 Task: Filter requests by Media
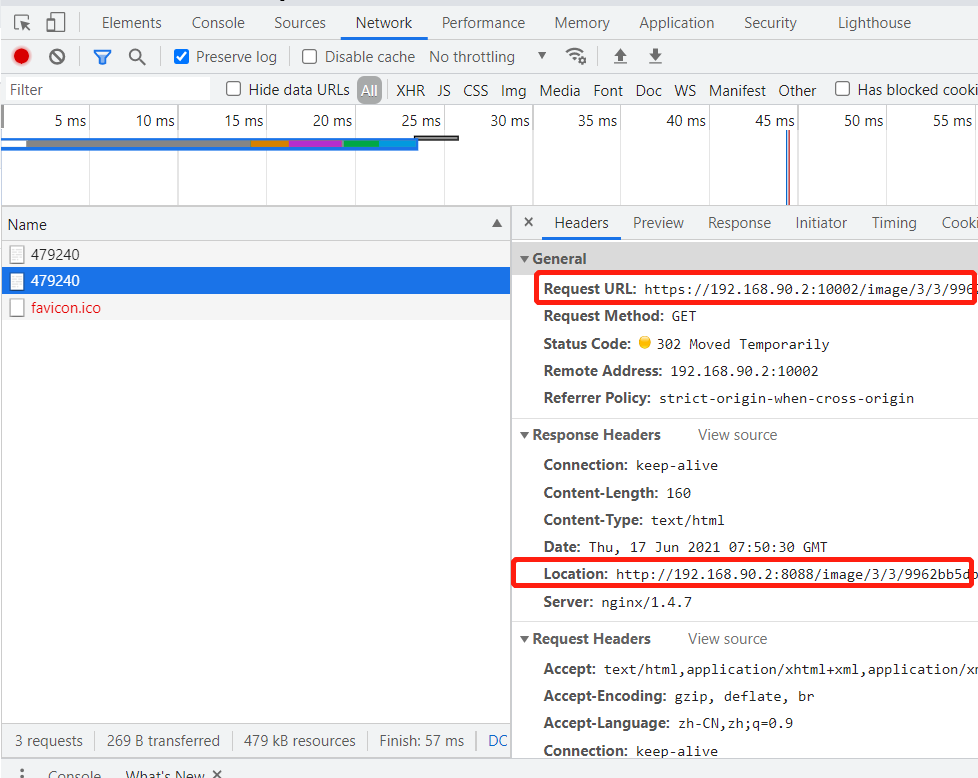coord(559,90)
